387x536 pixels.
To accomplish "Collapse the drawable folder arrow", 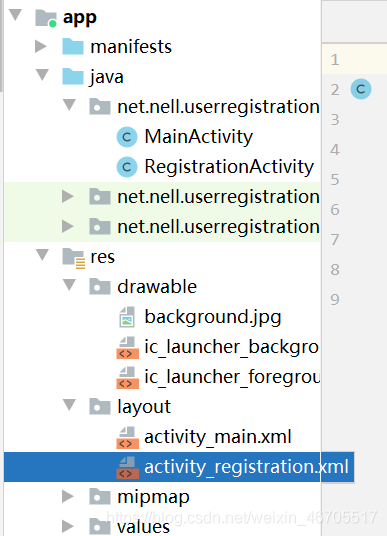I will (69, 285).
